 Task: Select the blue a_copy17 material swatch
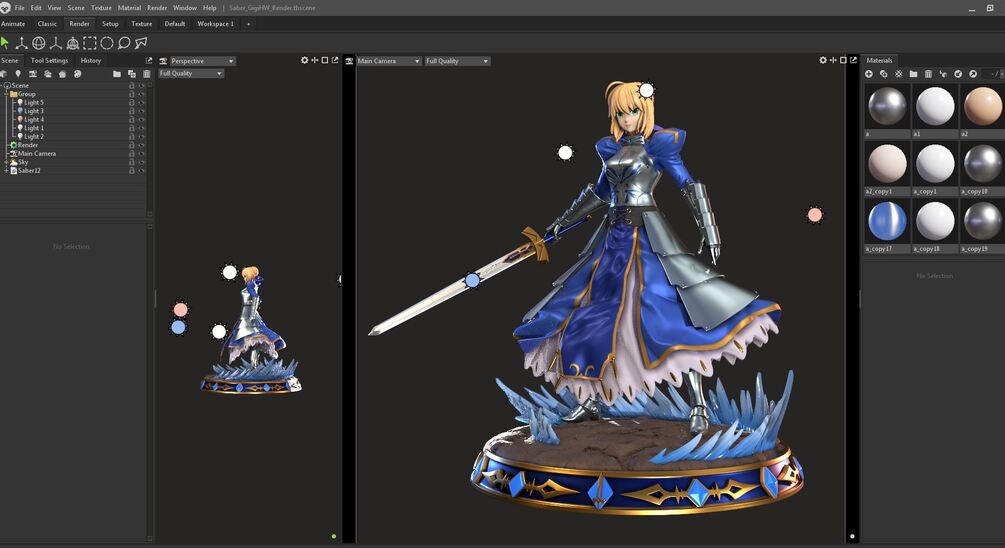click(x=887, y=220)
